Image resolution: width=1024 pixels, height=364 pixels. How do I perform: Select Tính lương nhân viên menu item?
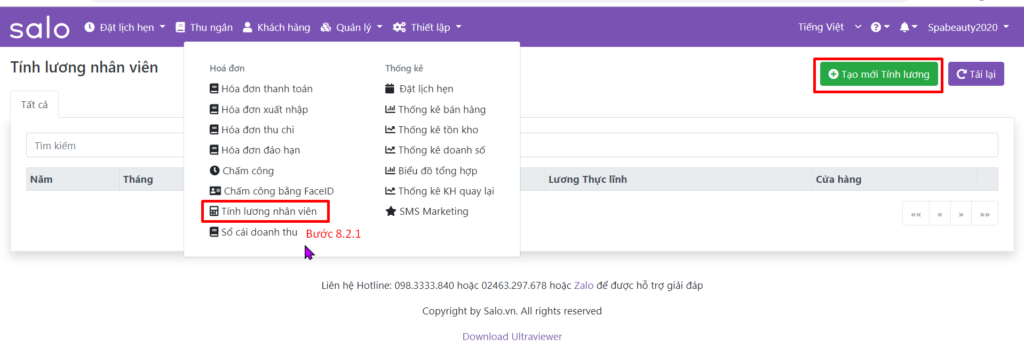click(263, 212)
